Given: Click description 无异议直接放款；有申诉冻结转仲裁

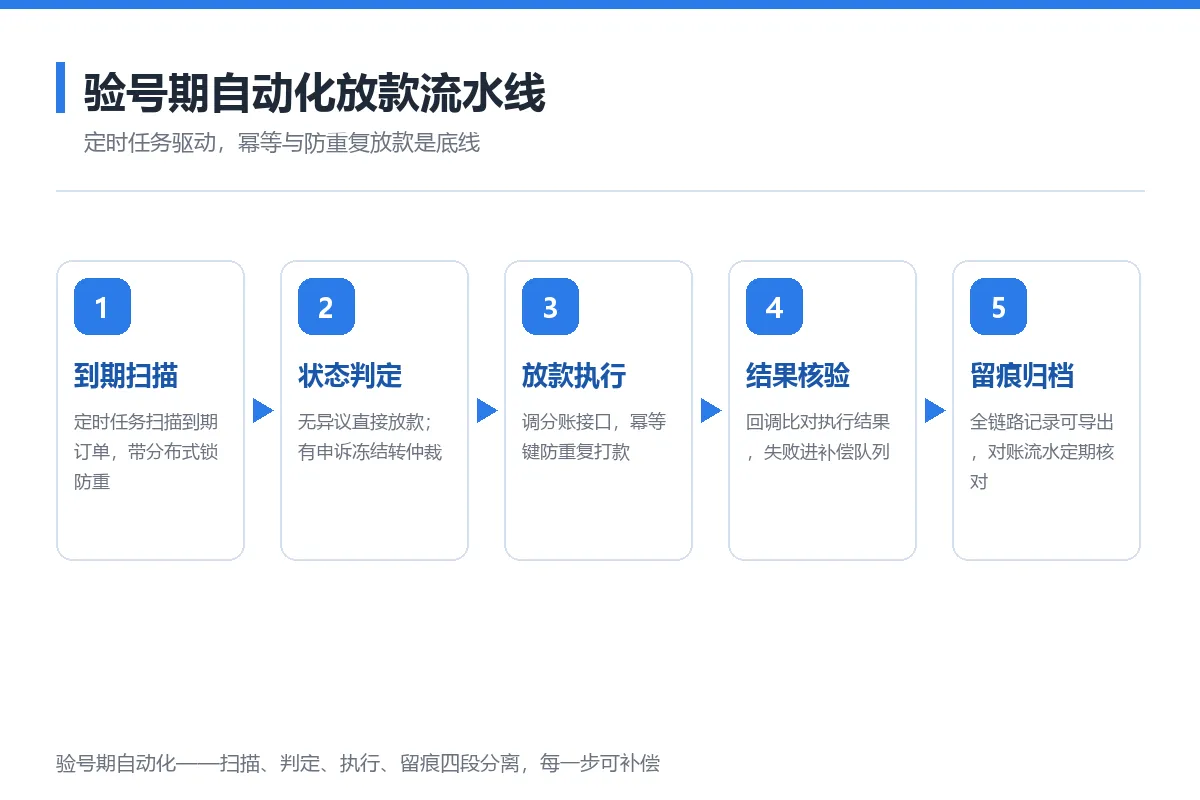Looking at the screenshot, I should [x=370, y=437].
